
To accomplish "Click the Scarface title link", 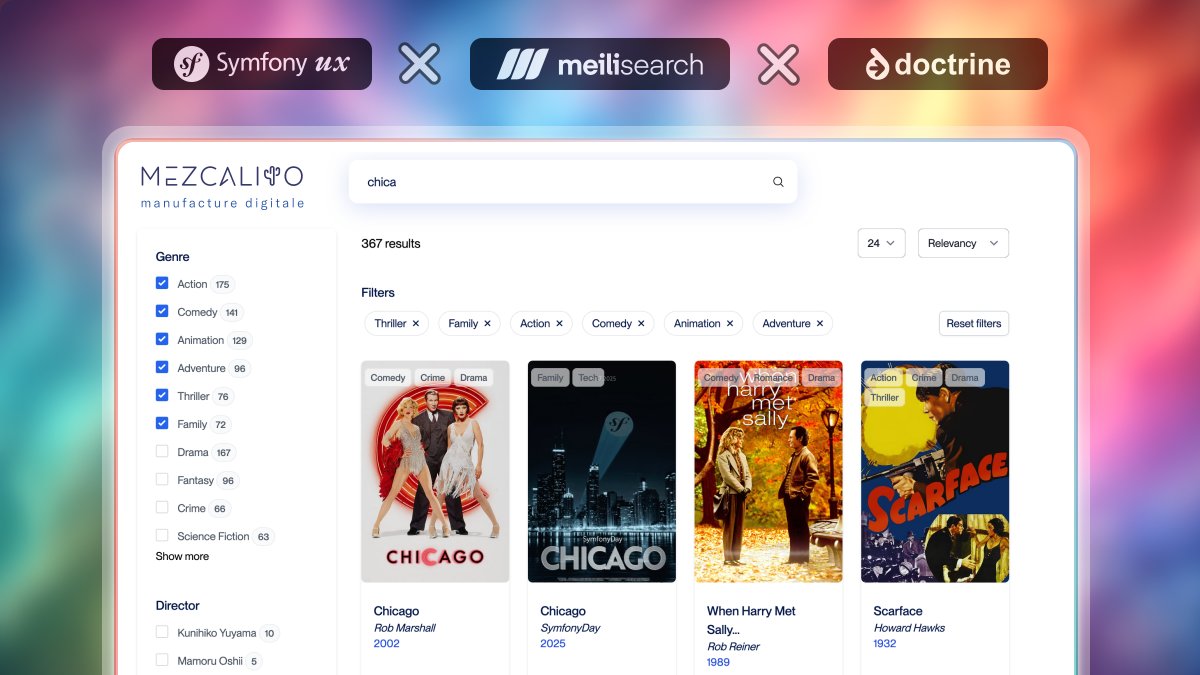I will [898, 611].
